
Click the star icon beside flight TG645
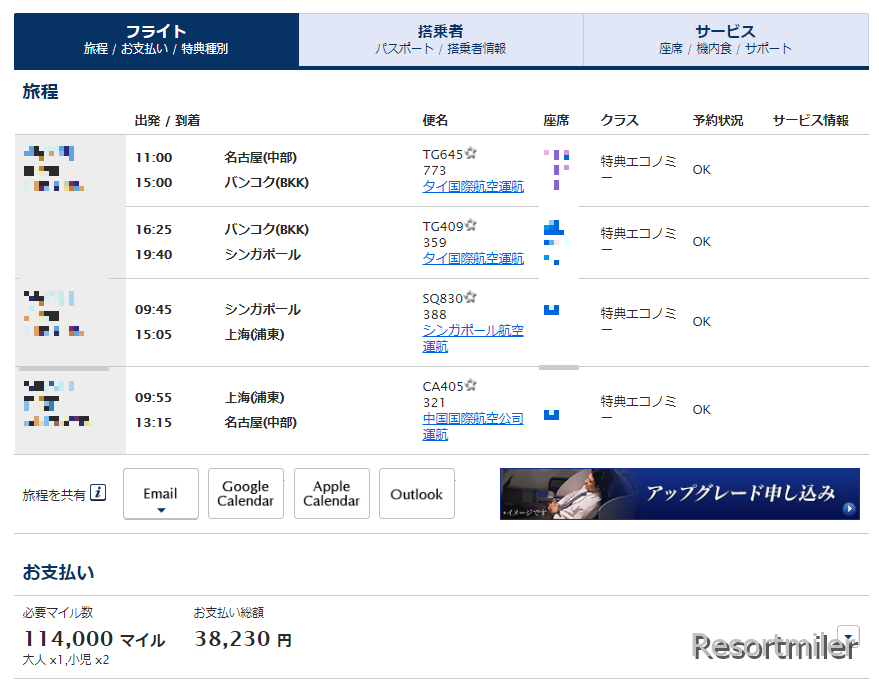tap(471, 154)
